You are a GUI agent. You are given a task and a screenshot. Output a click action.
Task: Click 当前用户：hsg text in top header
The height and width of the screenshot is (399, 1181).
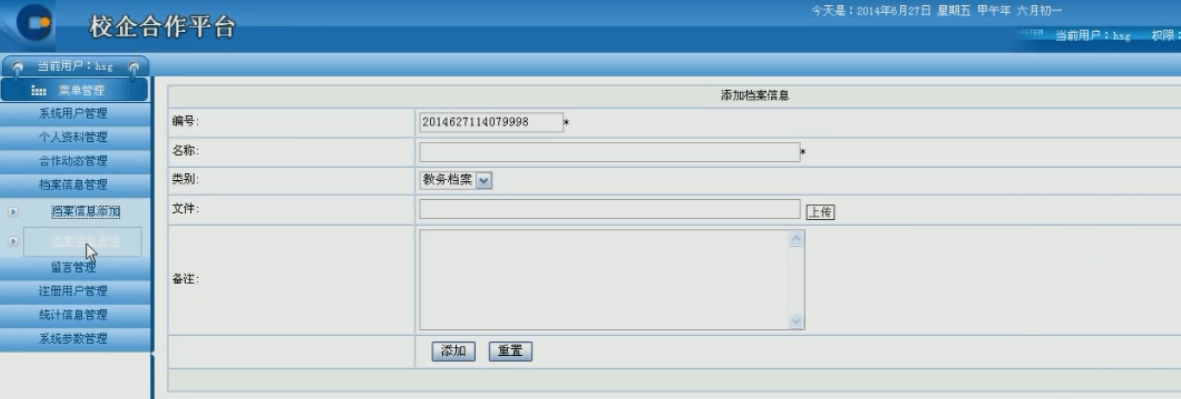[x=1093, y=35]
